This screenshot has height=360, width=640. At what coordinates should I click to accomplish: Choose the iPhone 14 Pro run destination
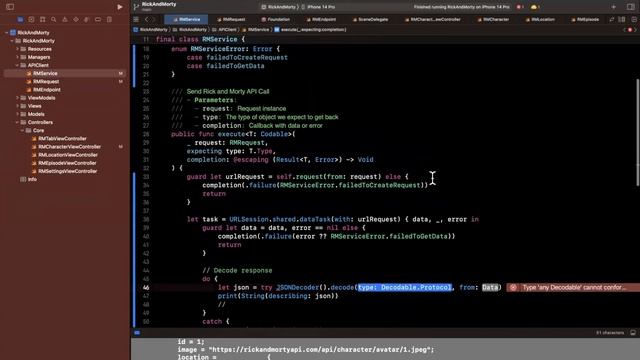318,7
